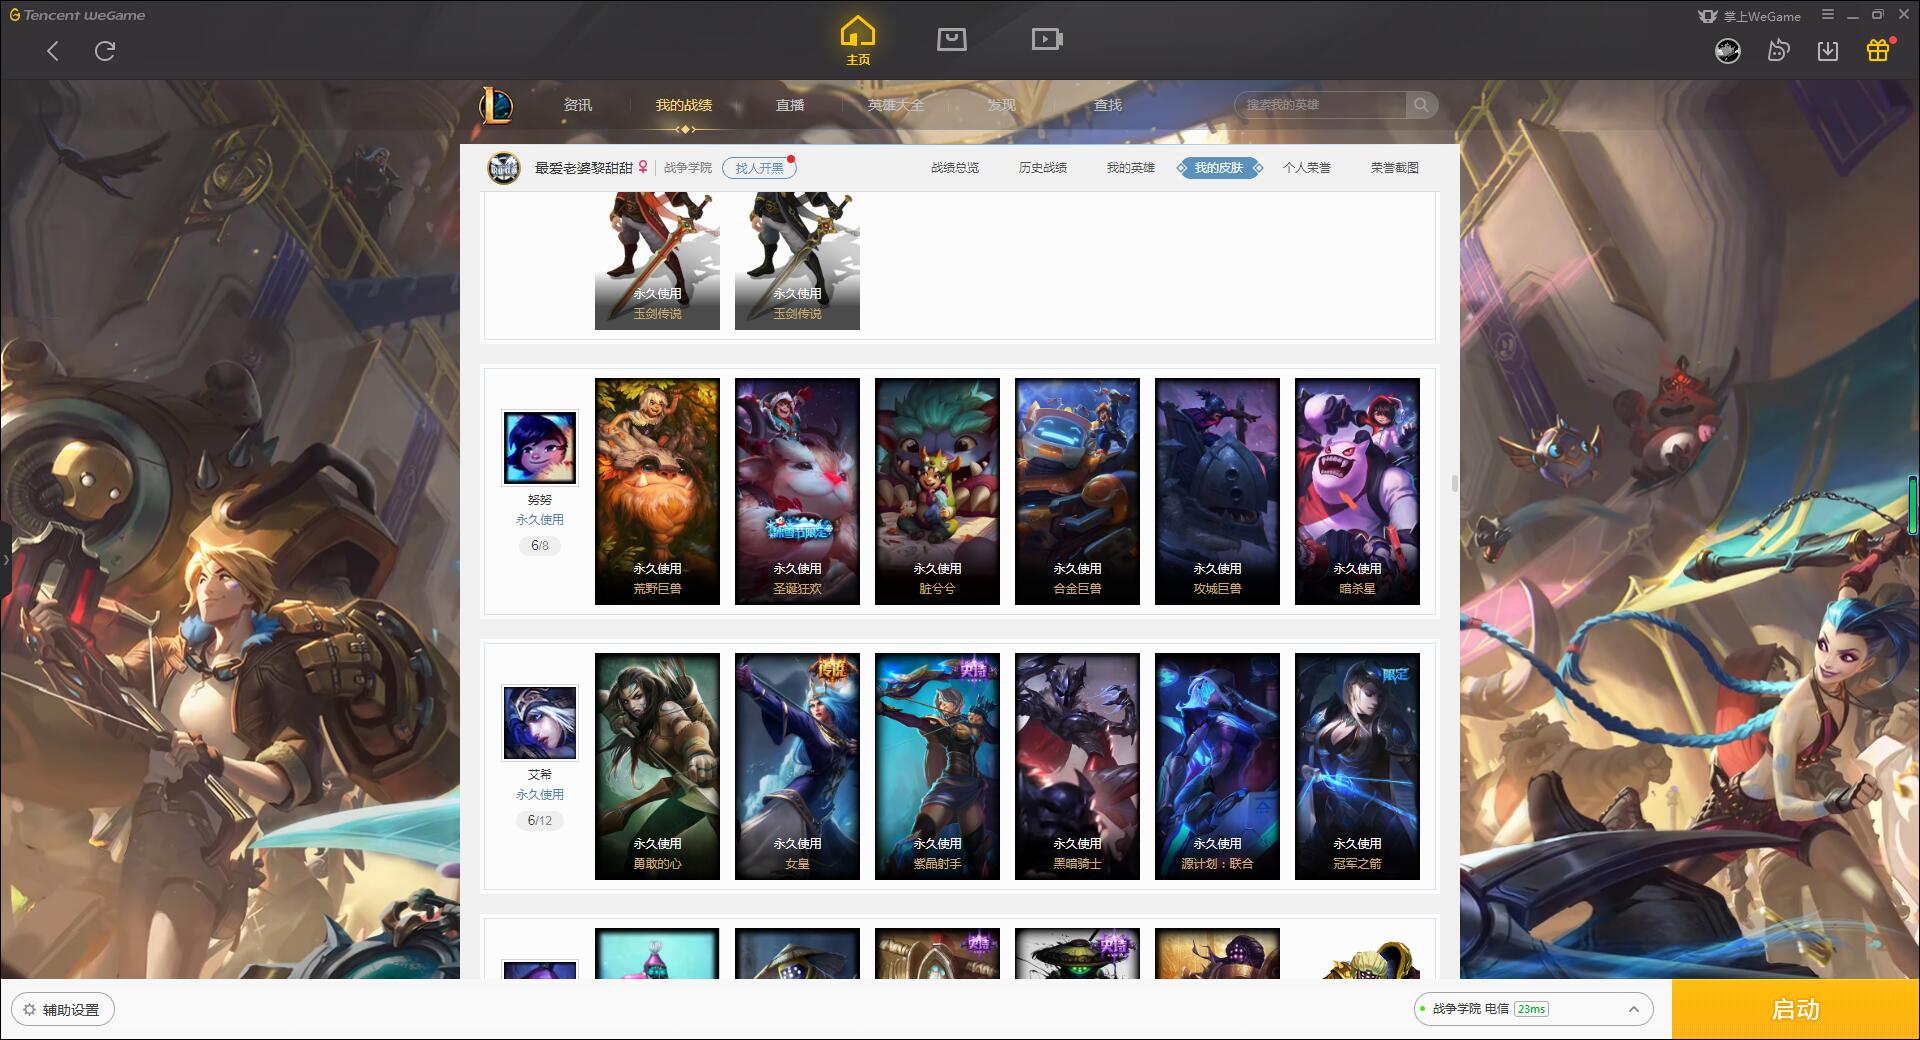Open the 脏兮兮 skin card
This screenshot has width=1920, height=1040.
pos(937,491)
